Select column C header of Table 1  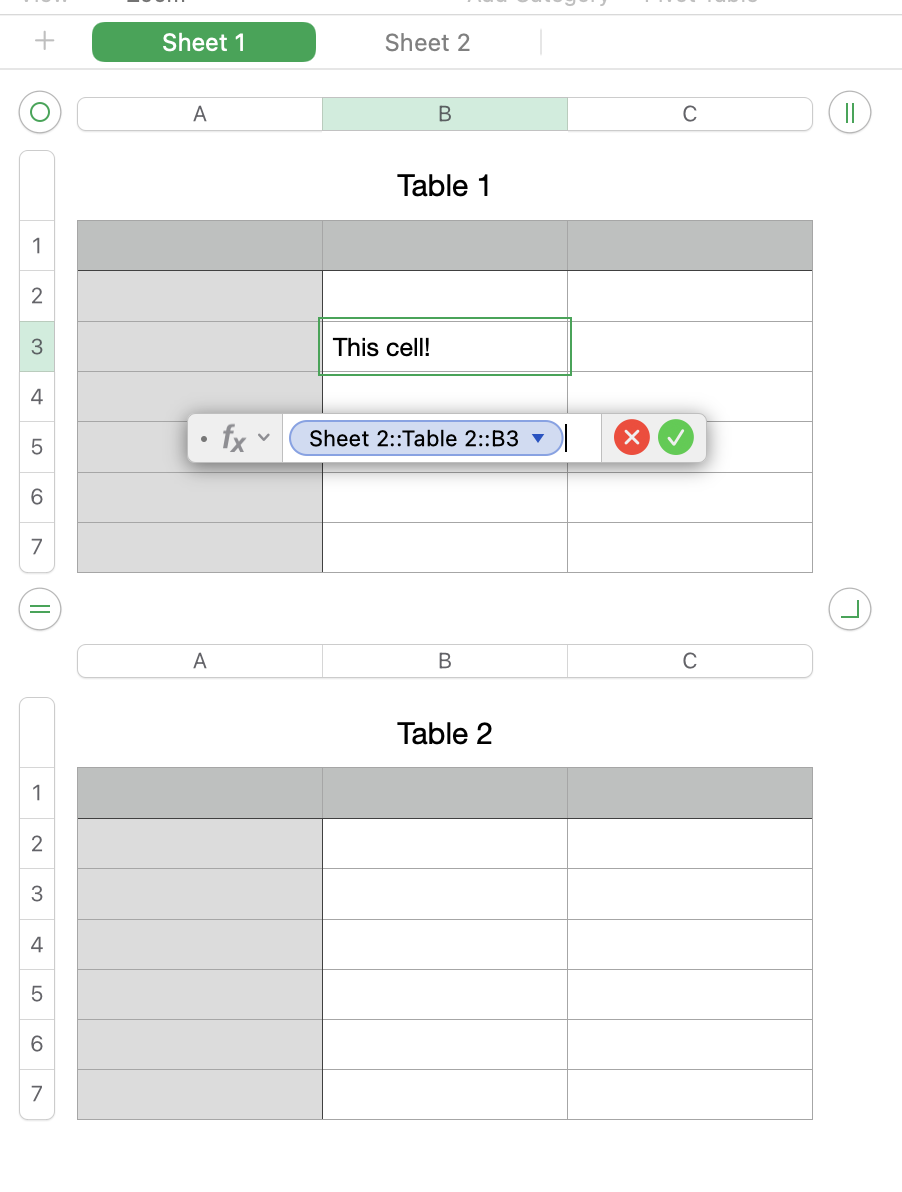click(689, 114)
